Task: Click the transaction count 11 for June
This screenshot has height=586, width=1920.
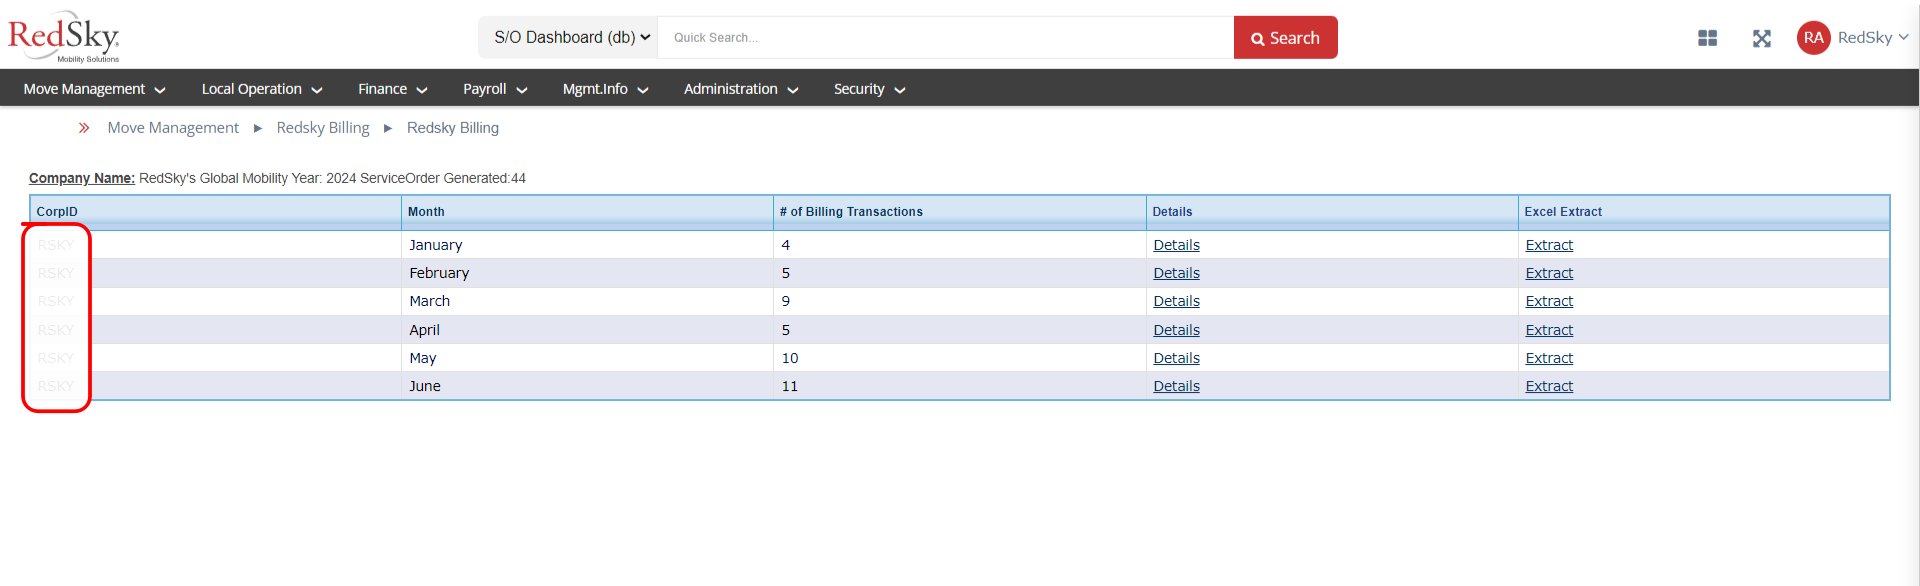Action: click(790, 386)
